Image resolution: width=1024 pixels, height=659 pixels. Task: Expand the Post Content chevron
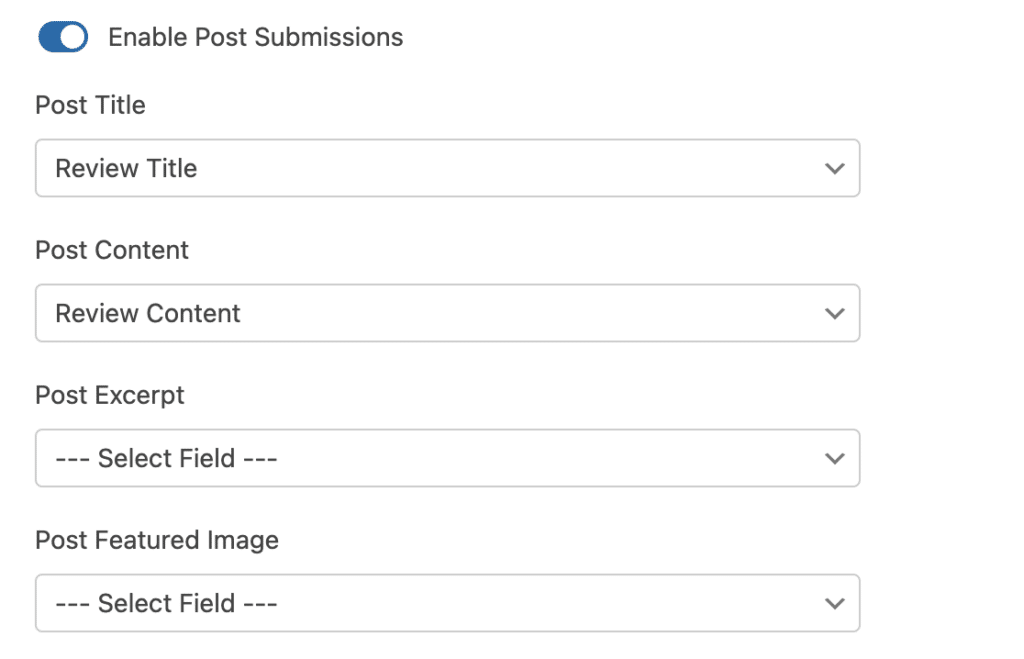pyautogui.click(x=835, y=313)
